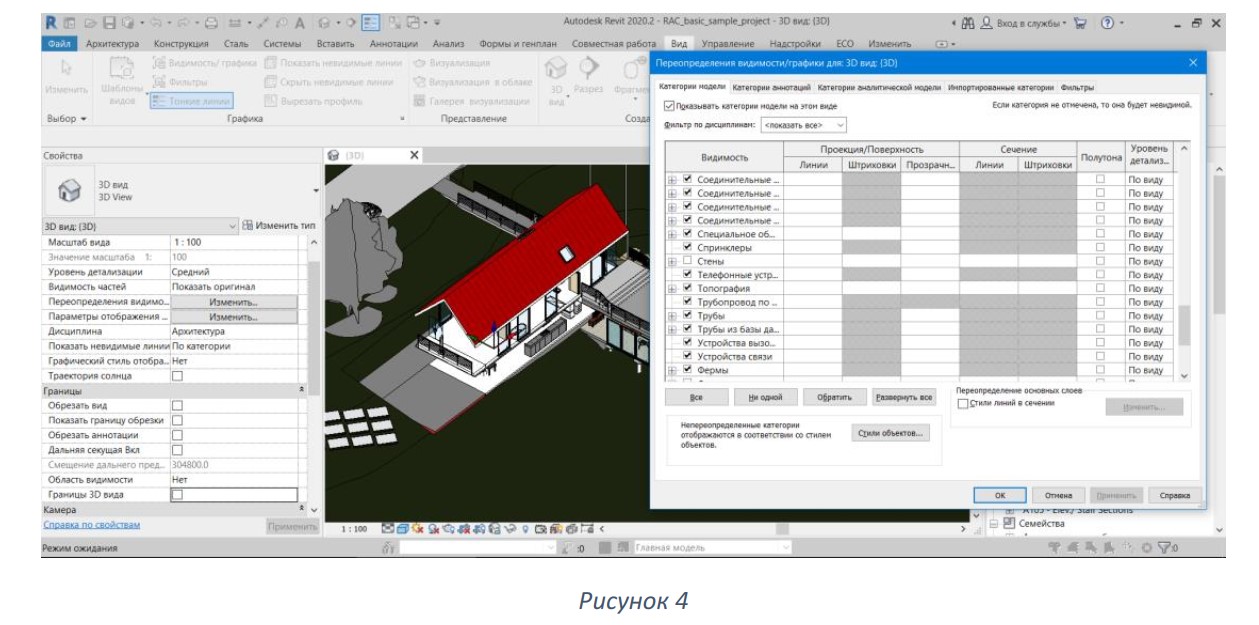
Task: Uncheck the Топография visibility checkbox
Action: coord(687,288)
